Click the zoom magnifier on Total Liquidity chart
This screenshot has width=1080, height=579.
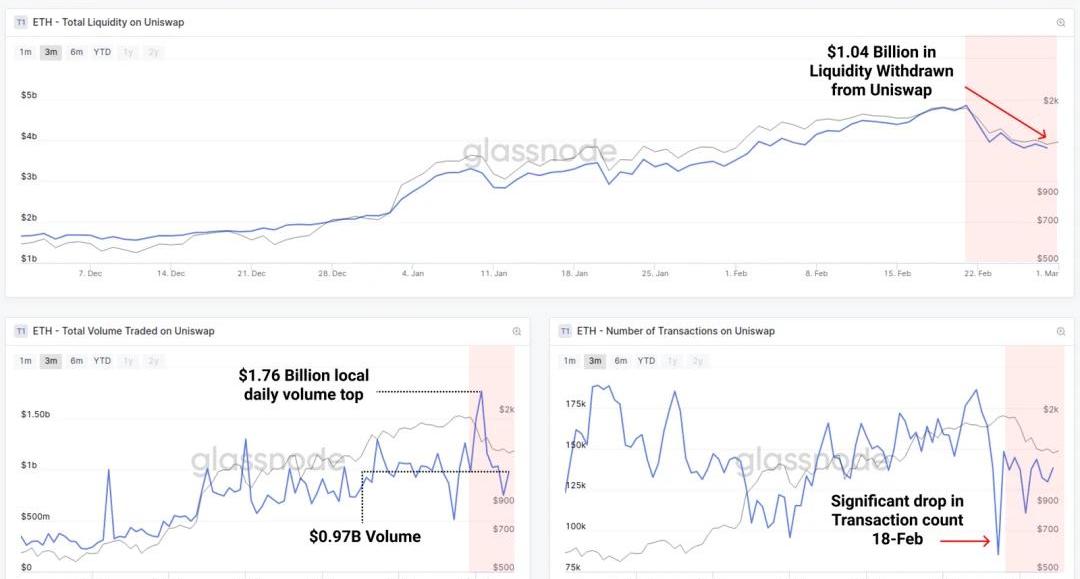[1061, 22]
